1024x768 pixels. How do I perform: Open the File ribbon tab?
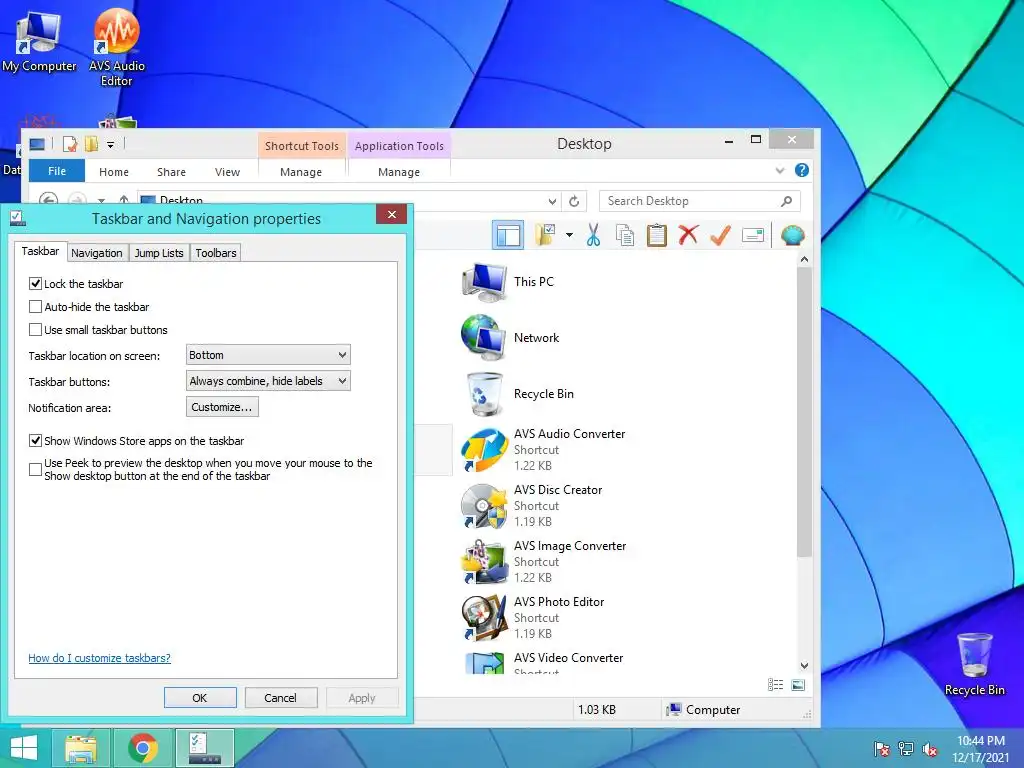coord(57,171)
